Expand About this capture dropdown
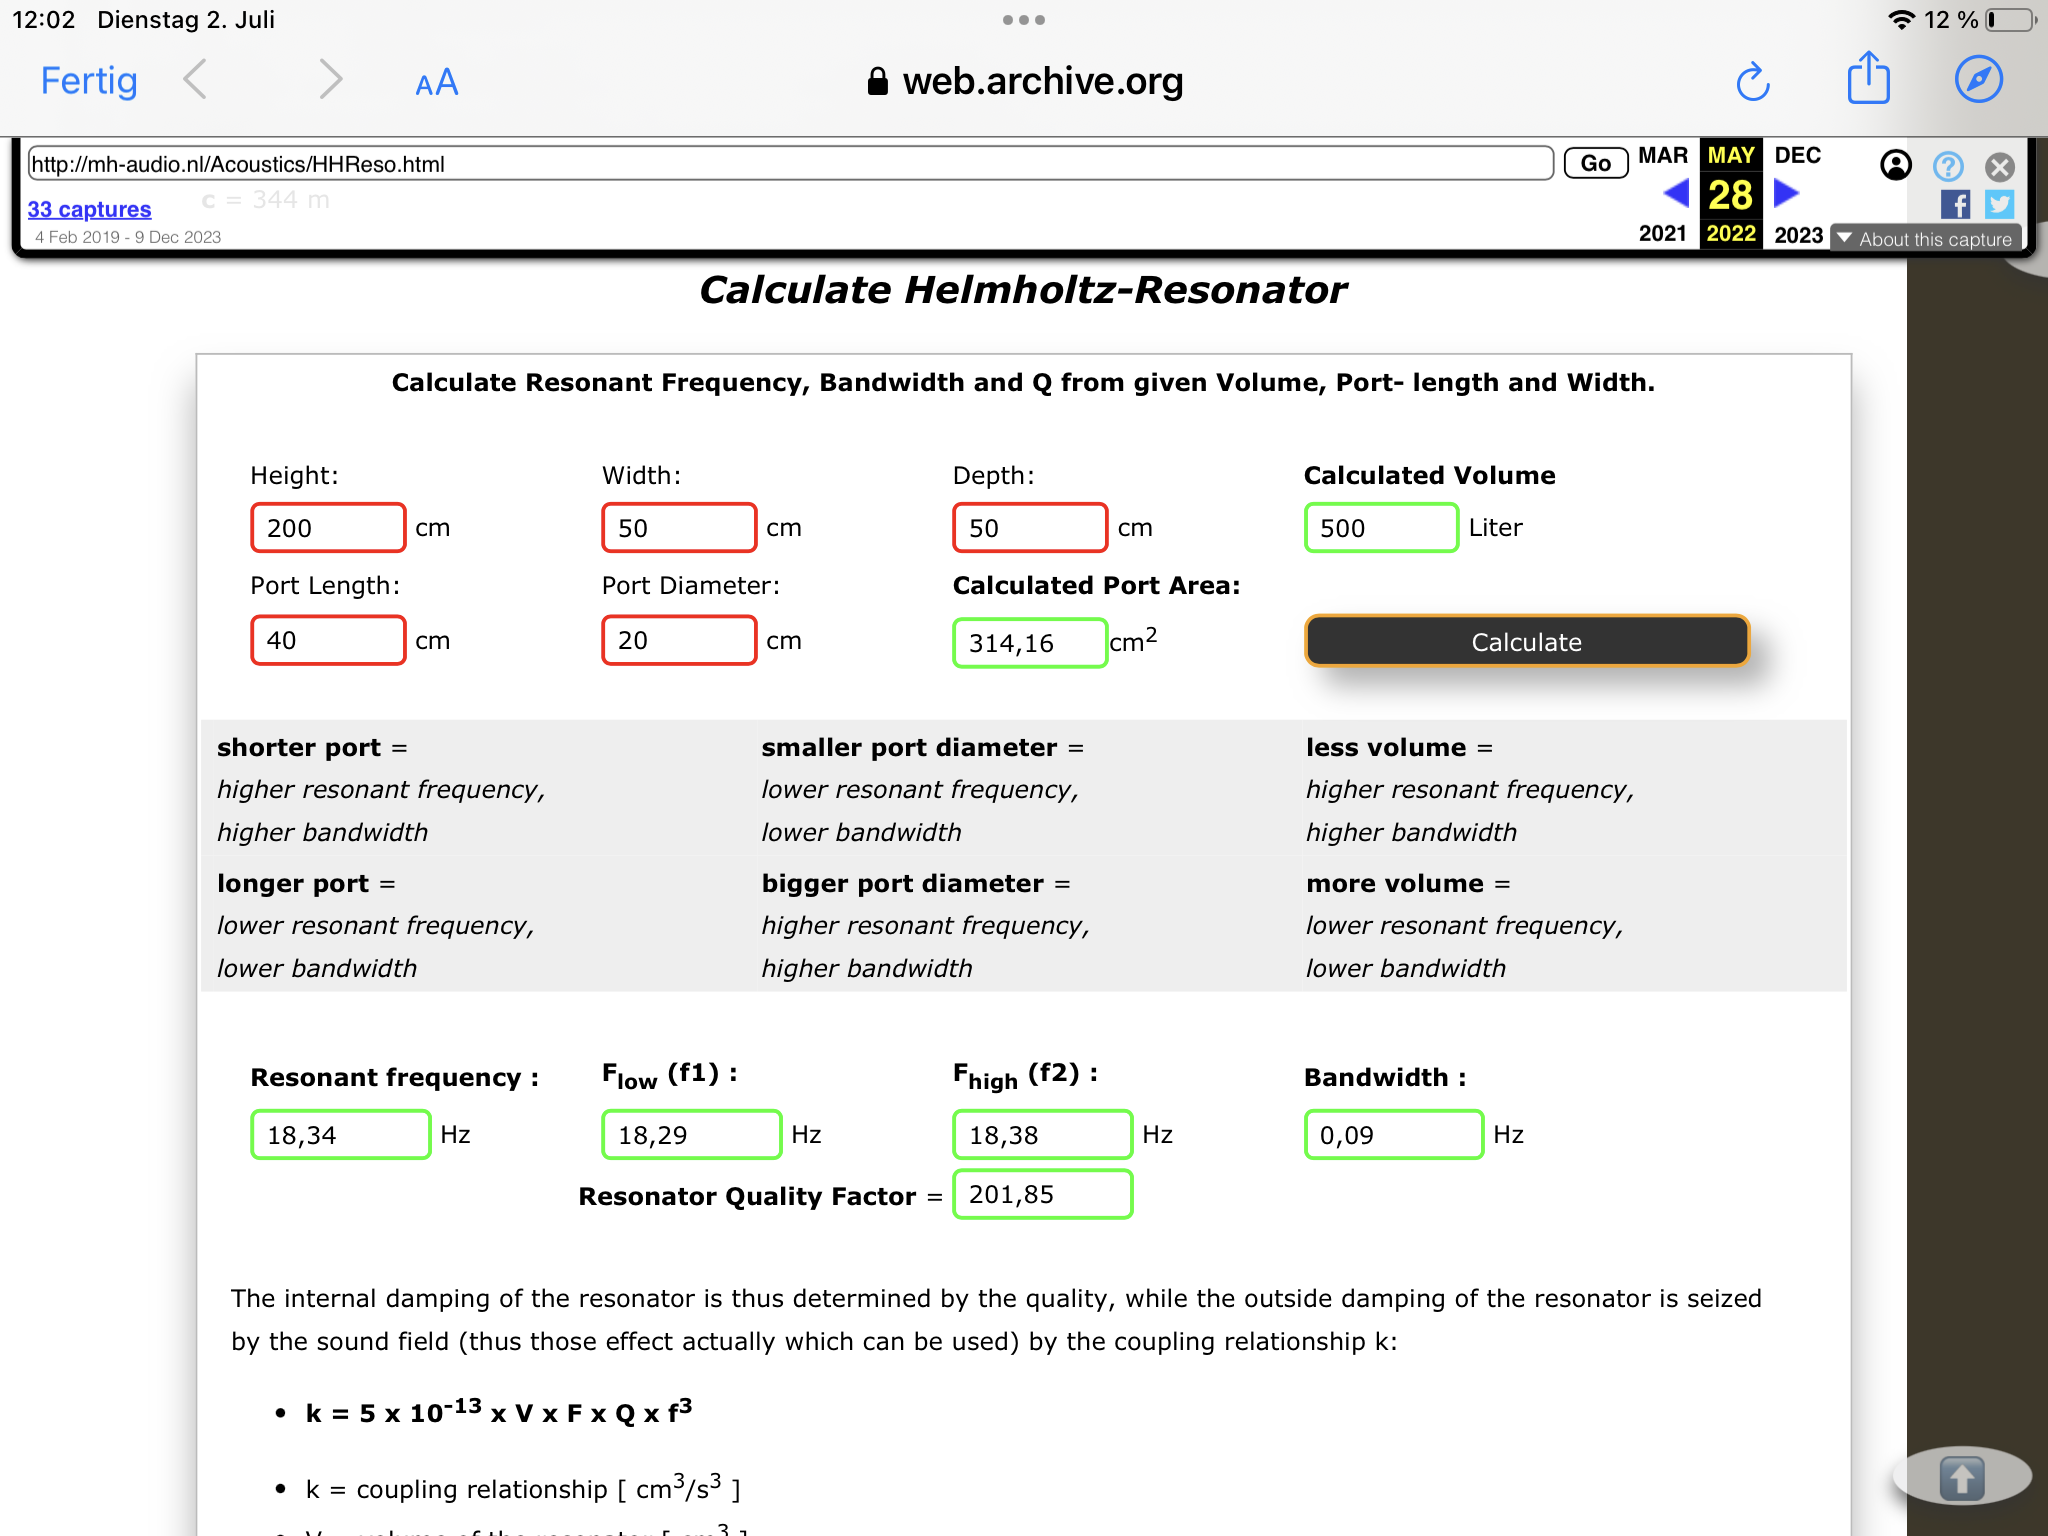The image size is (2048, 1536). pos(1925,239)
